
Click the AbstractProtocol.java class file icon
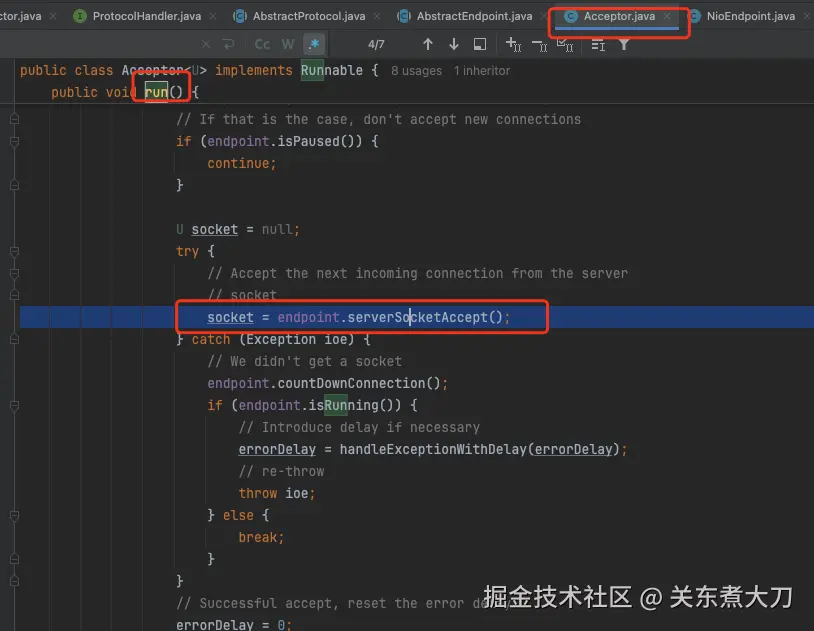(x=240, y=16)
